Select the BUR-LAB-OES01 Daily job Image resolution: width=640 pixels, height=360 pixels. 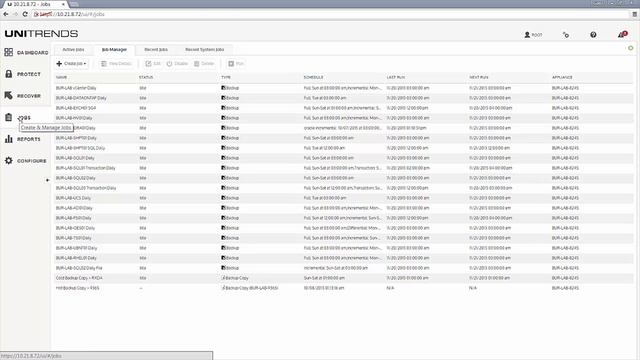coord(75,228)
